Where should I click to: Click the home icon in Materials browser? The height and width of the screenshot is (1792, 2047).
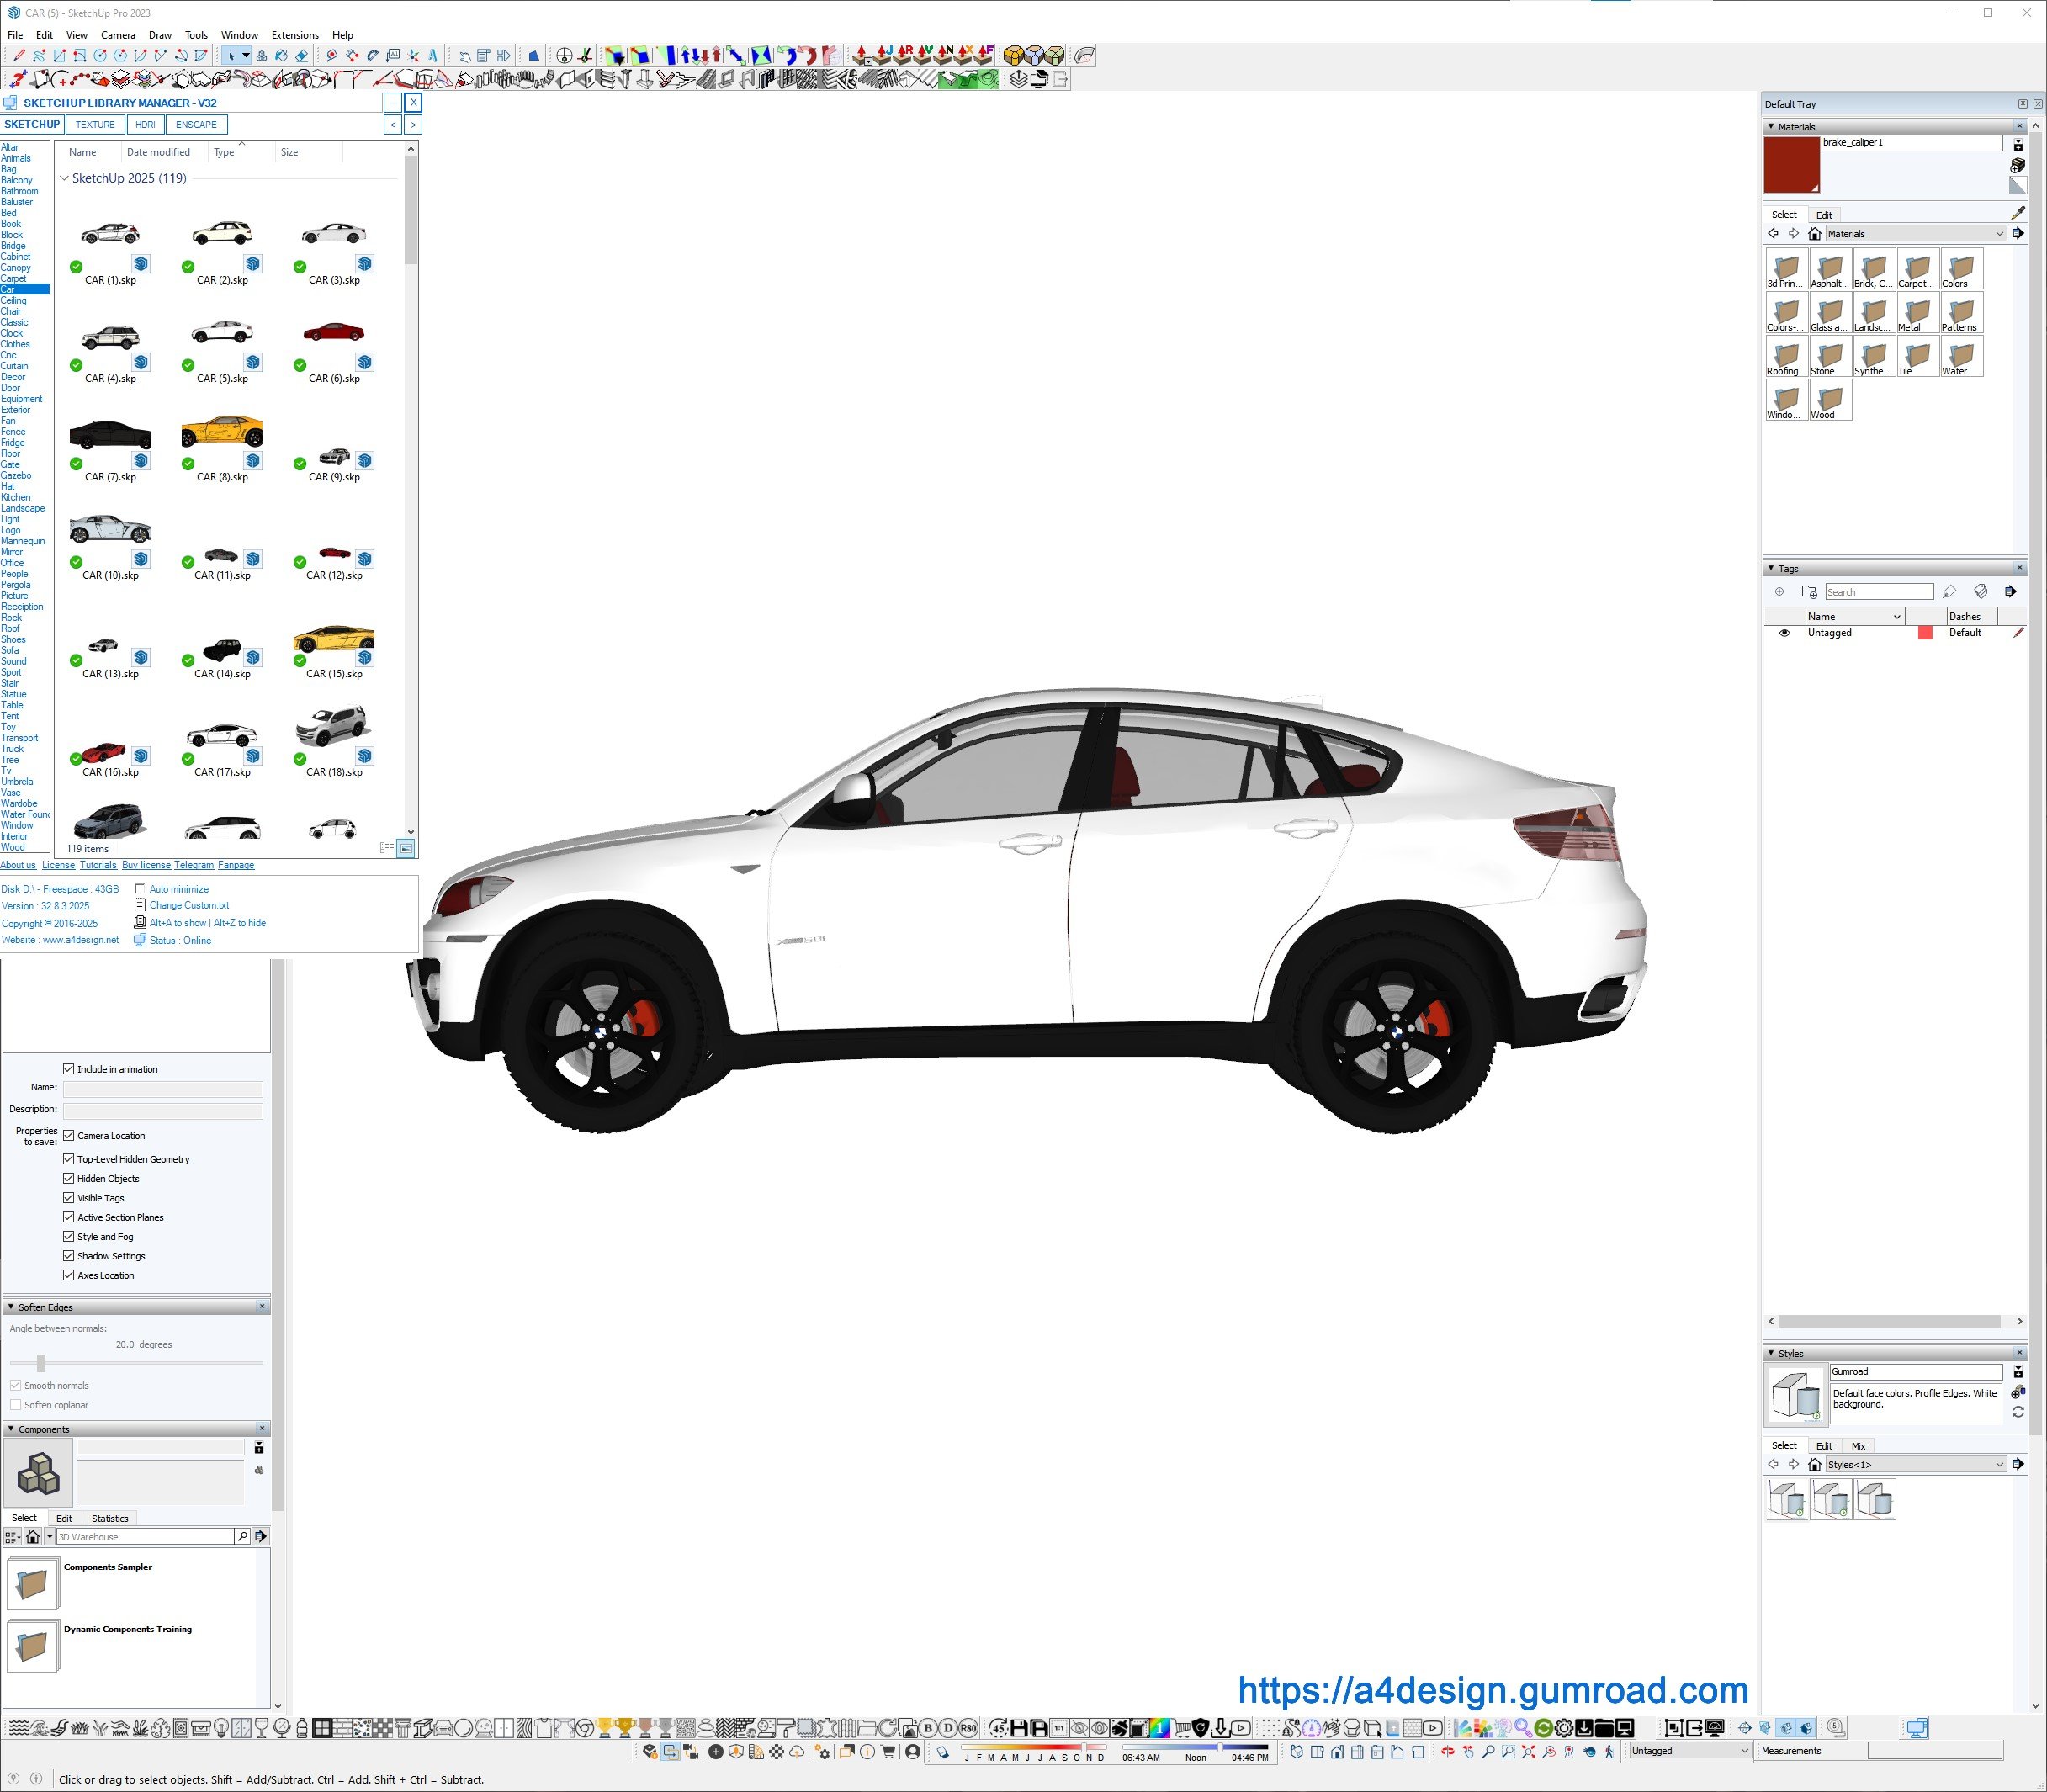(x=1814, y=234)
